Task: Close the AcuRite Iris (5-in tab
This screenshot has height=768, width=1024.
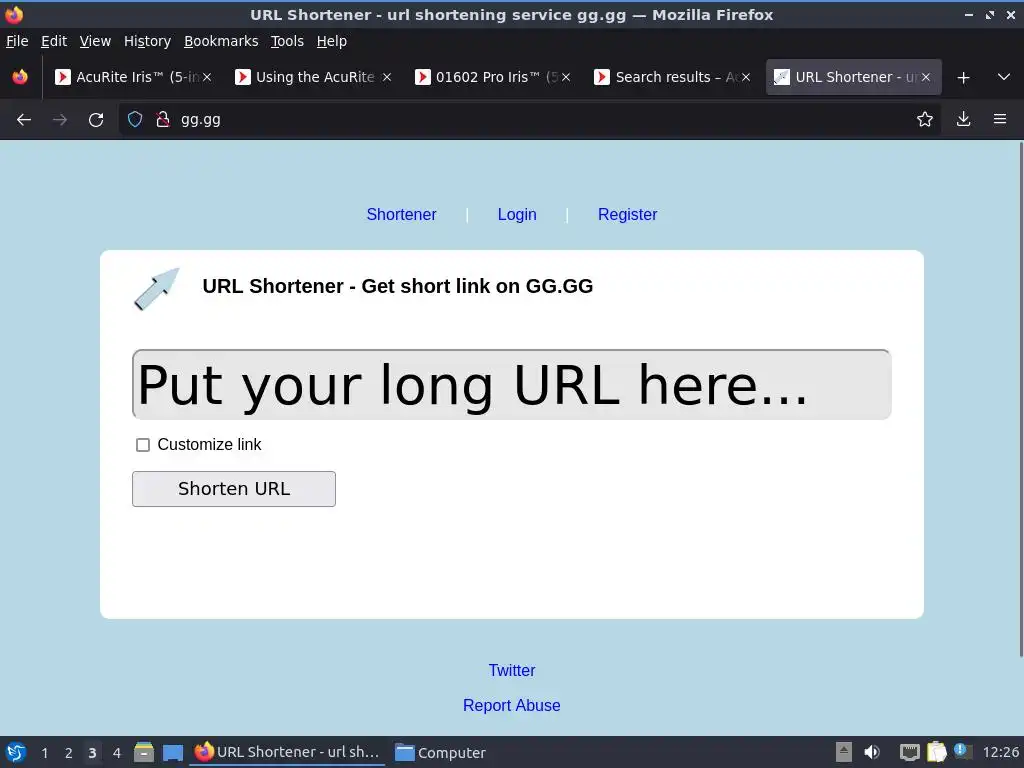Action: 207,77
